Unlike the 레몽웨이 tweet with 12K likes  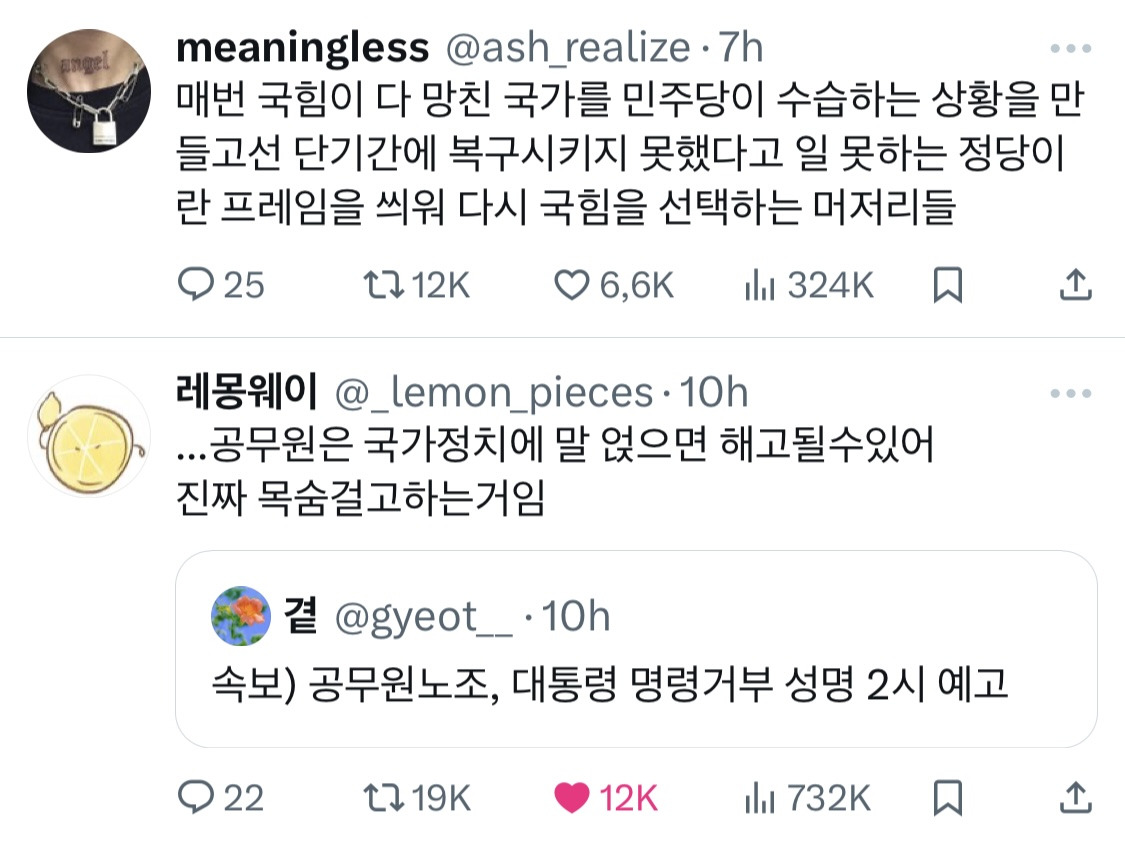coord(572,797)
